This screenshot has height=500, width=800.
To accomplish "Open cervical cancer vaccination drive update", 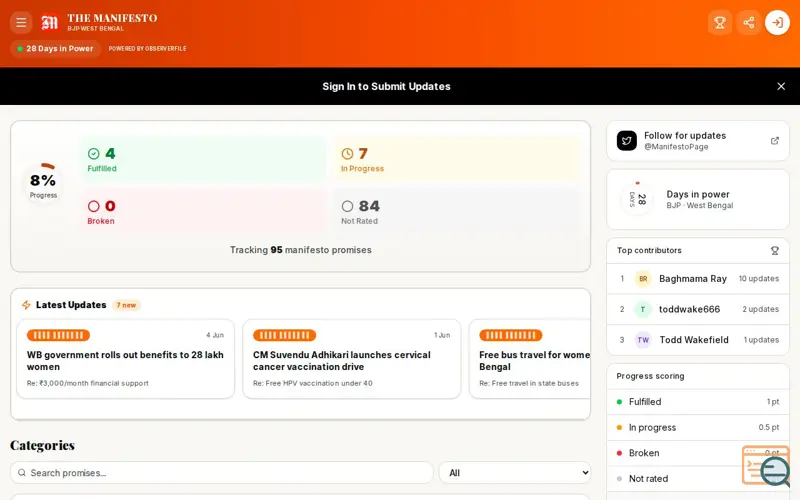I will [x=352, y=359].
